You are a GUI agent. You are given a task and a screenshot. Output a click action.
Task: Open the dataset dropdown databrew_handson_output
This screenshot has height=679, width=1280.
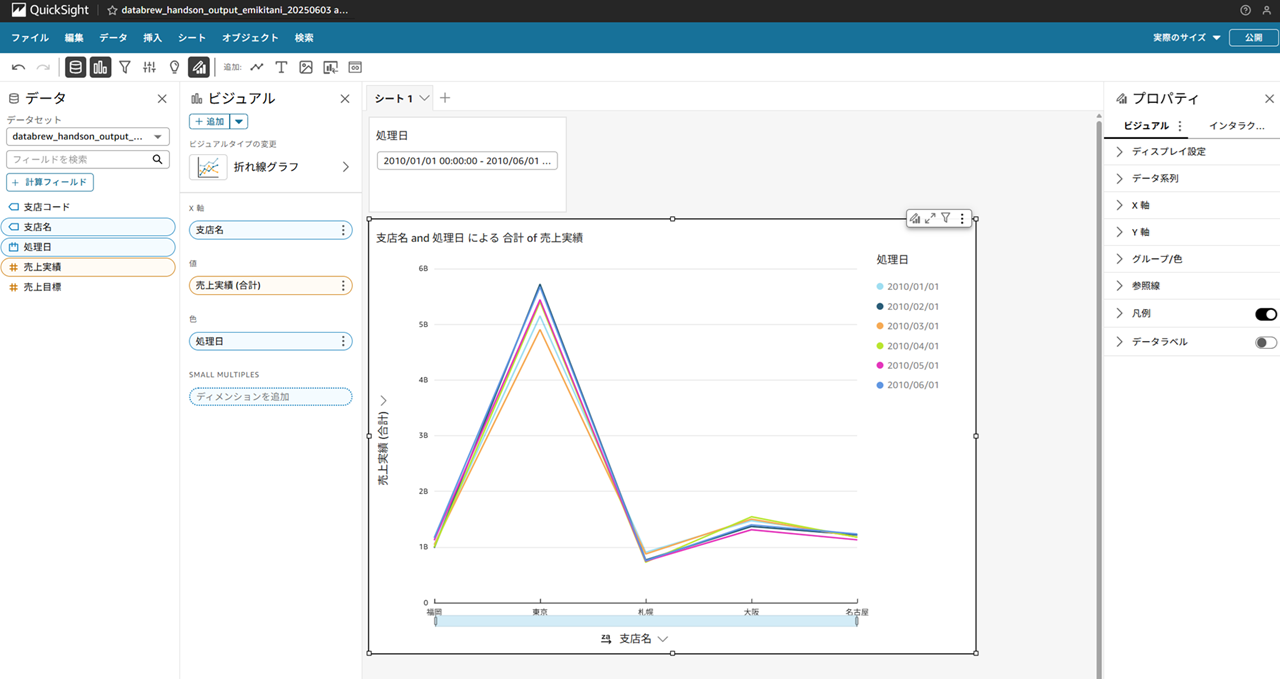coord(88,136)
